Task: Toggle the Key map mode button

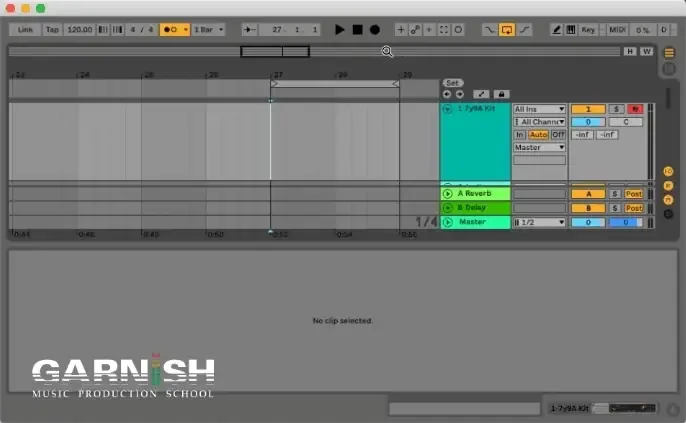Action: click(x=588, y=30)
